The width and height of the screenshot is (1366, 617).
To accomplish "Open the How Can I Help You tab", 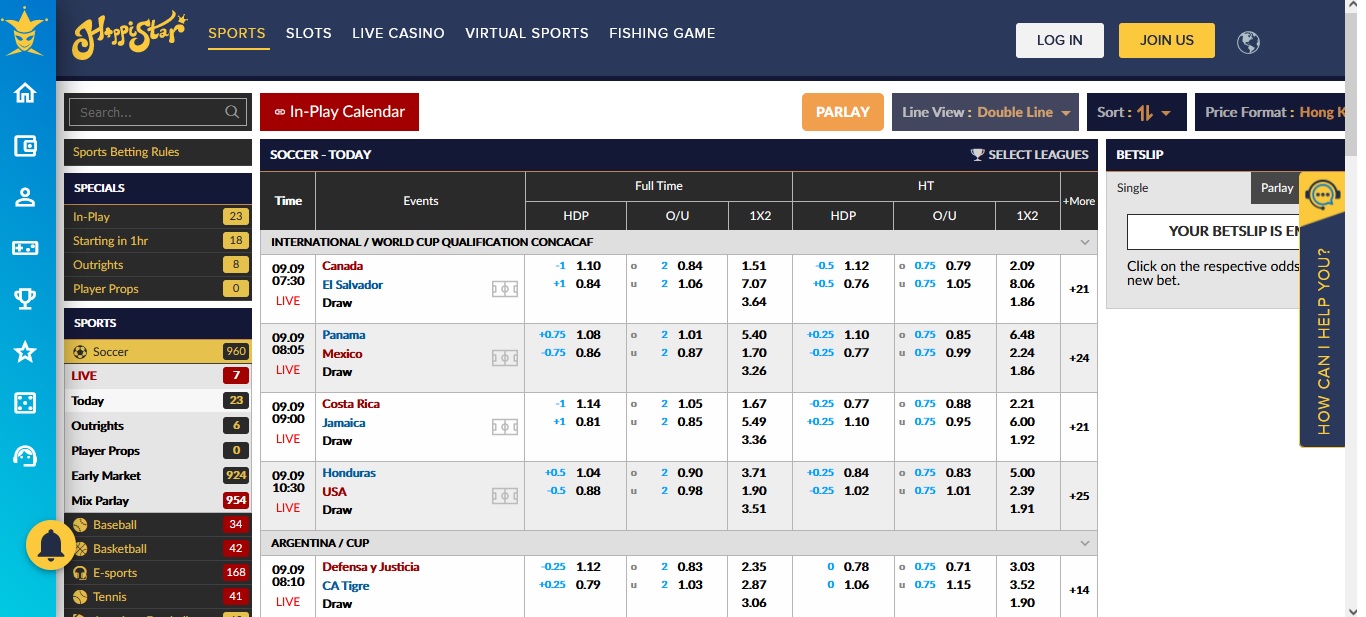I will (x=1322, y=310).
